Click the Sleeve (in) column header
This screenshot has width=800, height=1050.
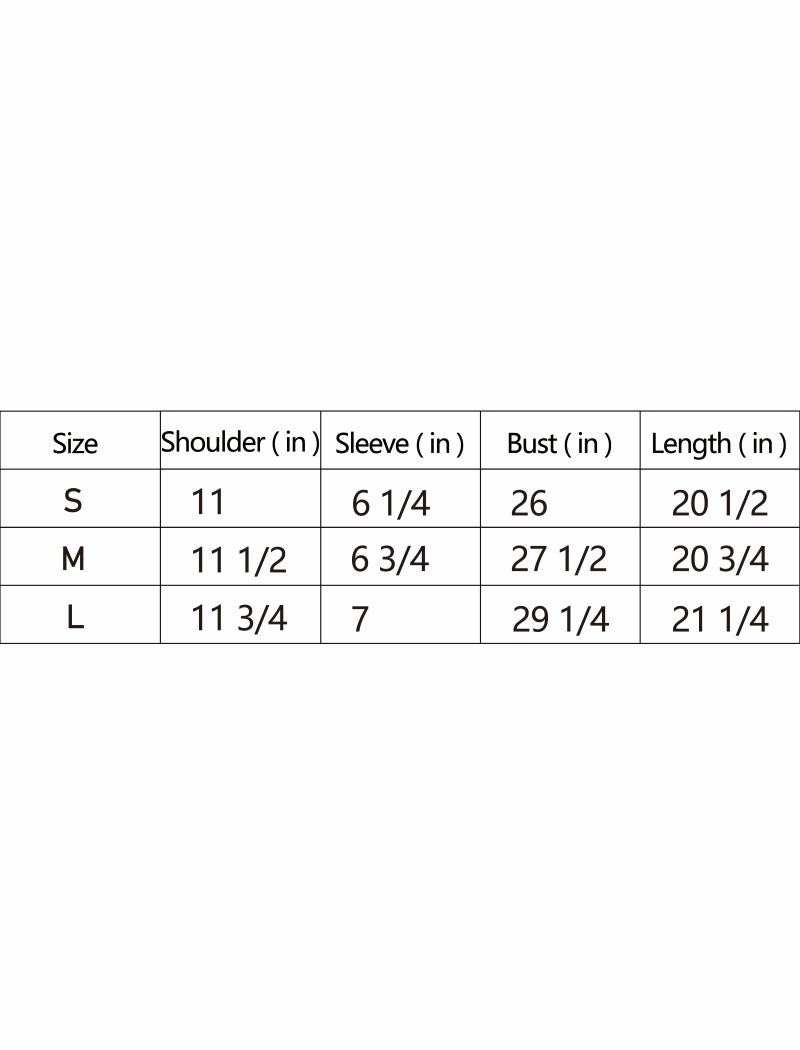pos(399,443)
